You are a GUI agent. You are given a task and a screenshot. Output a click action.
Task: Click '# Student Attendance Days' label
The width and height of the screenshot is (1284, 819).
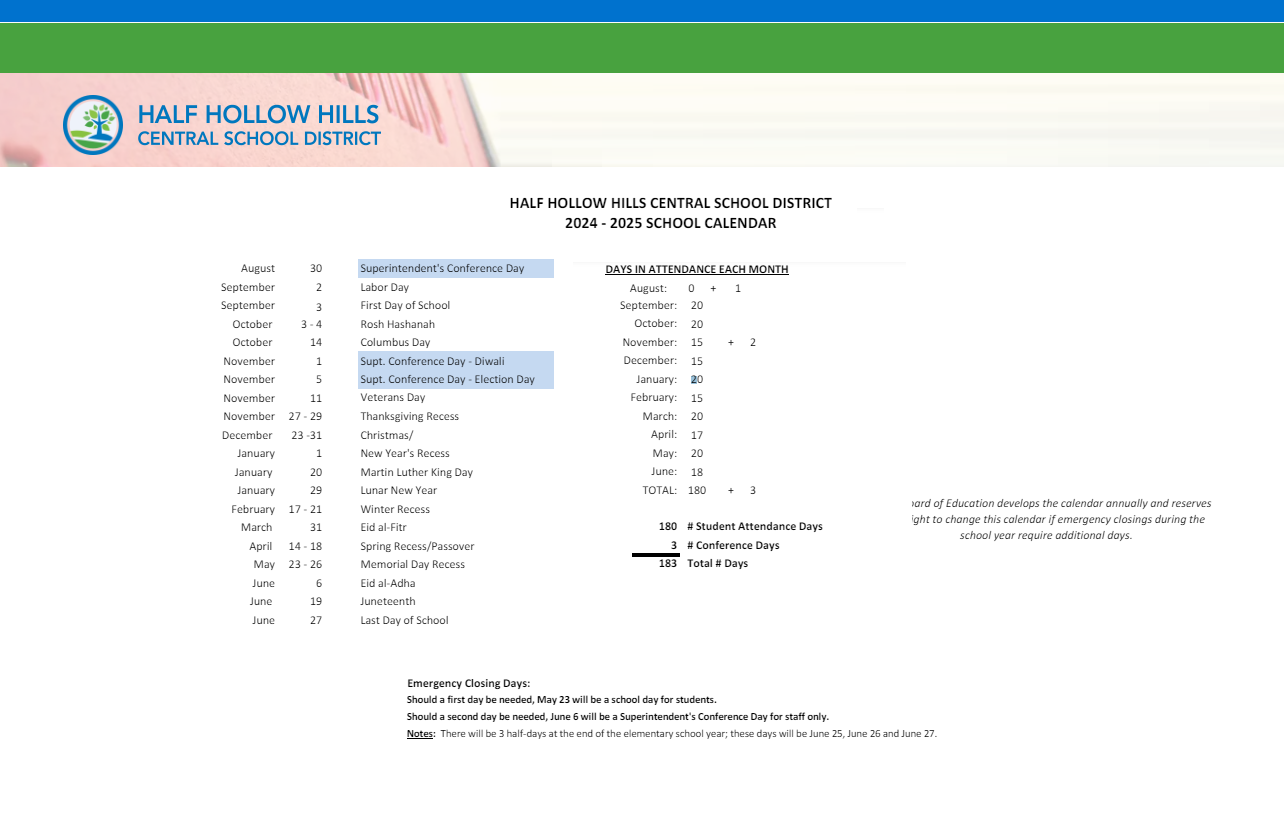[755, 527]
